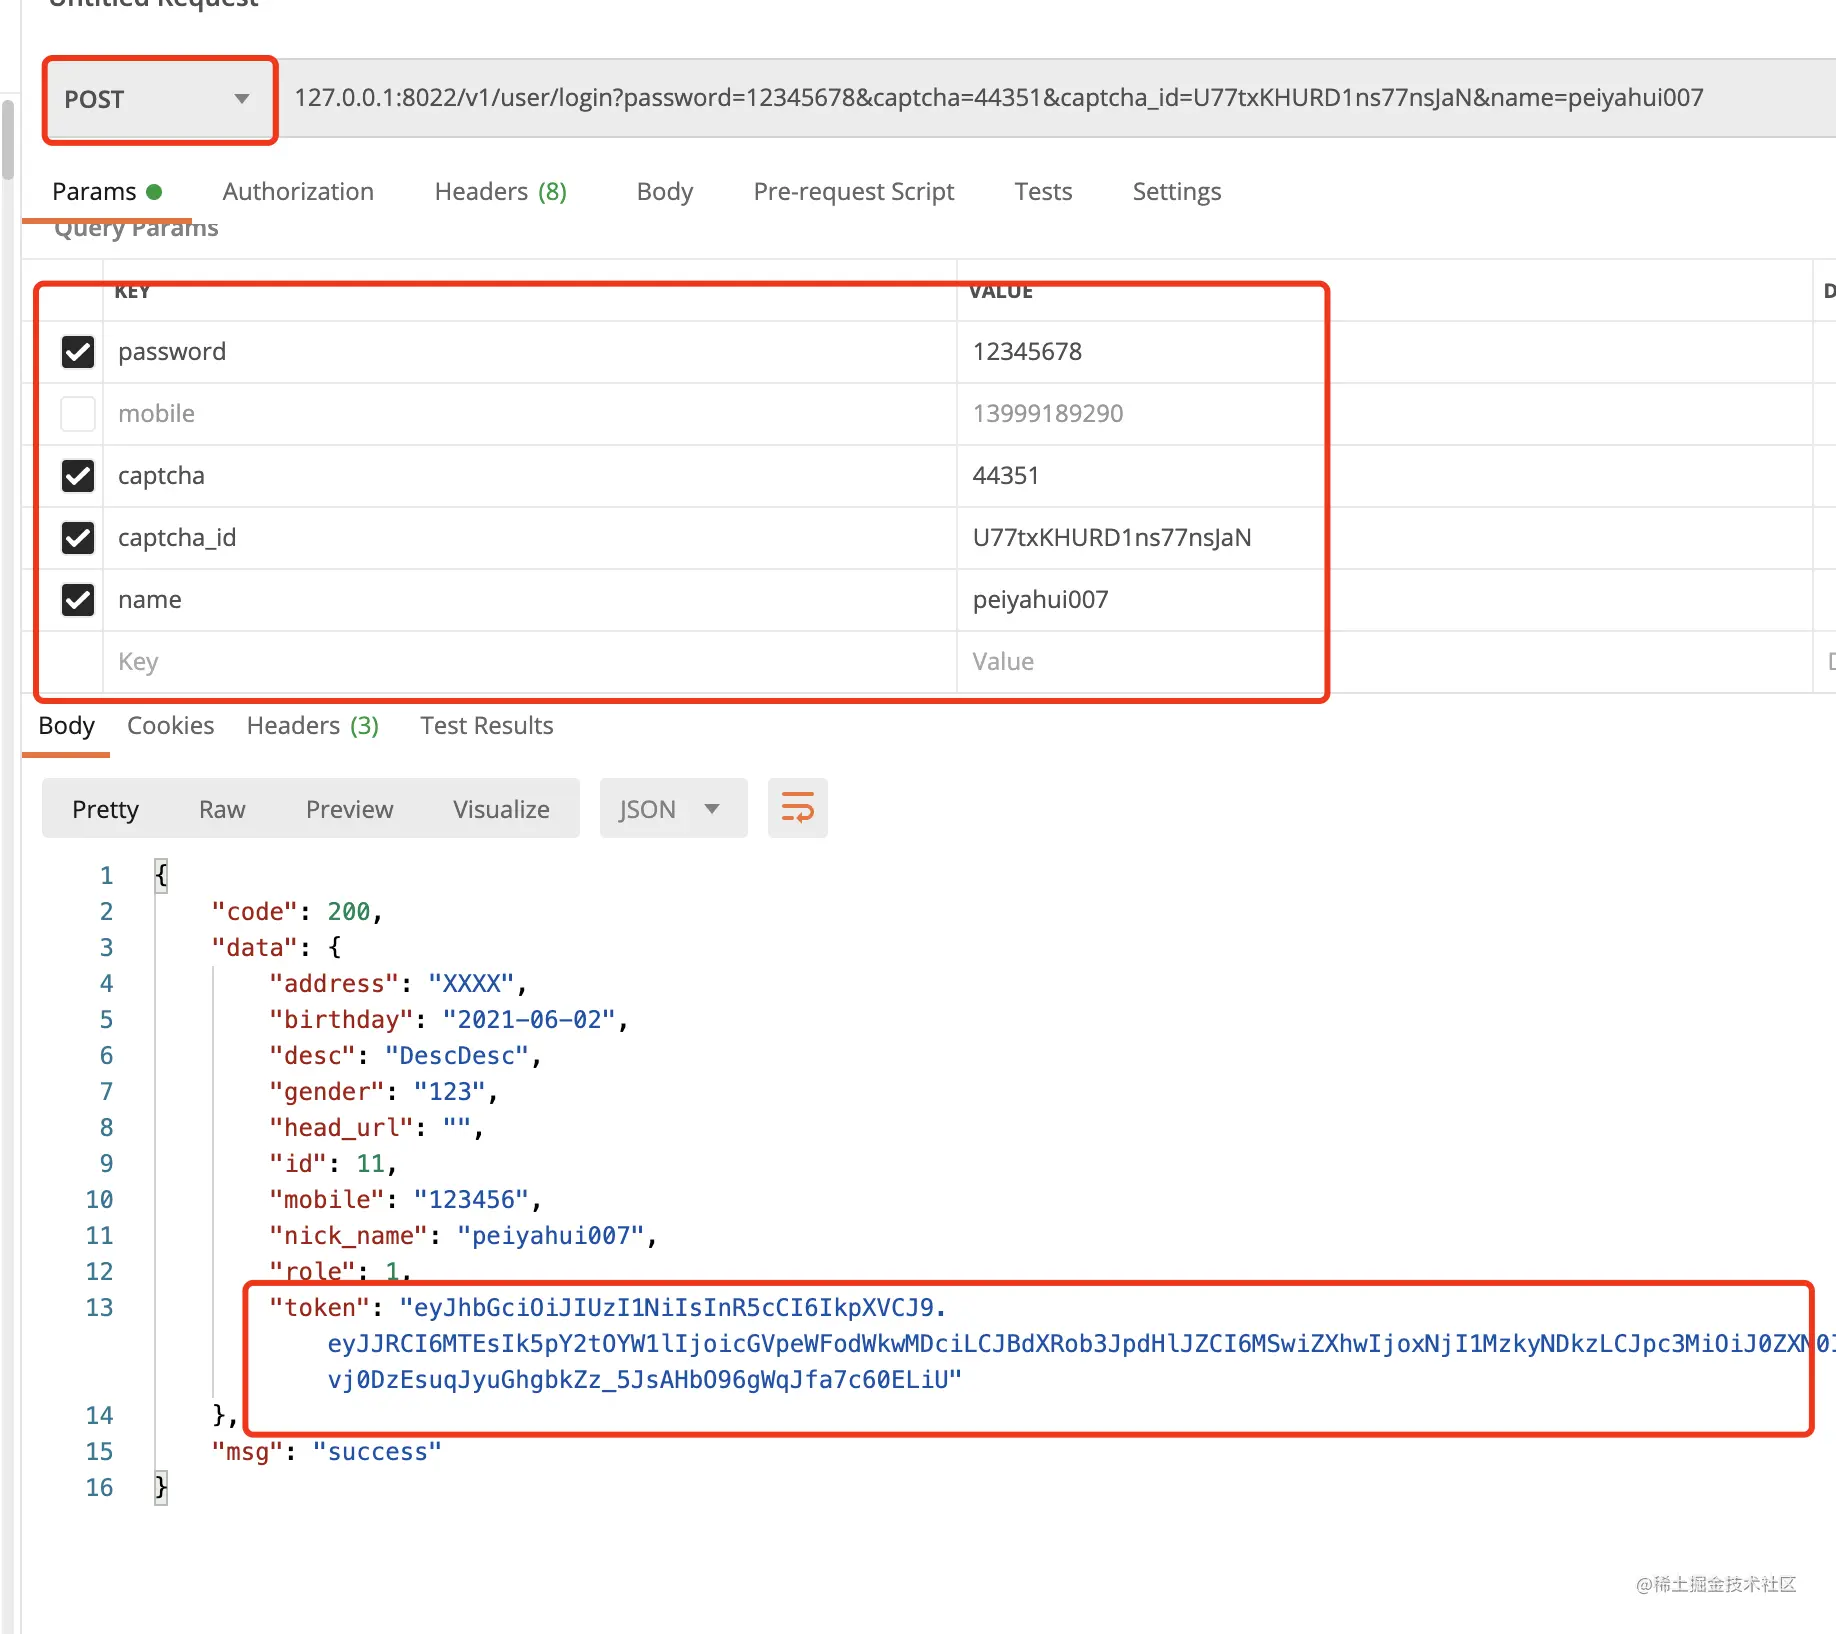Select the Pretty view mode
1836x1634 pixels.
pyautogui.click(x=105, y=809)
